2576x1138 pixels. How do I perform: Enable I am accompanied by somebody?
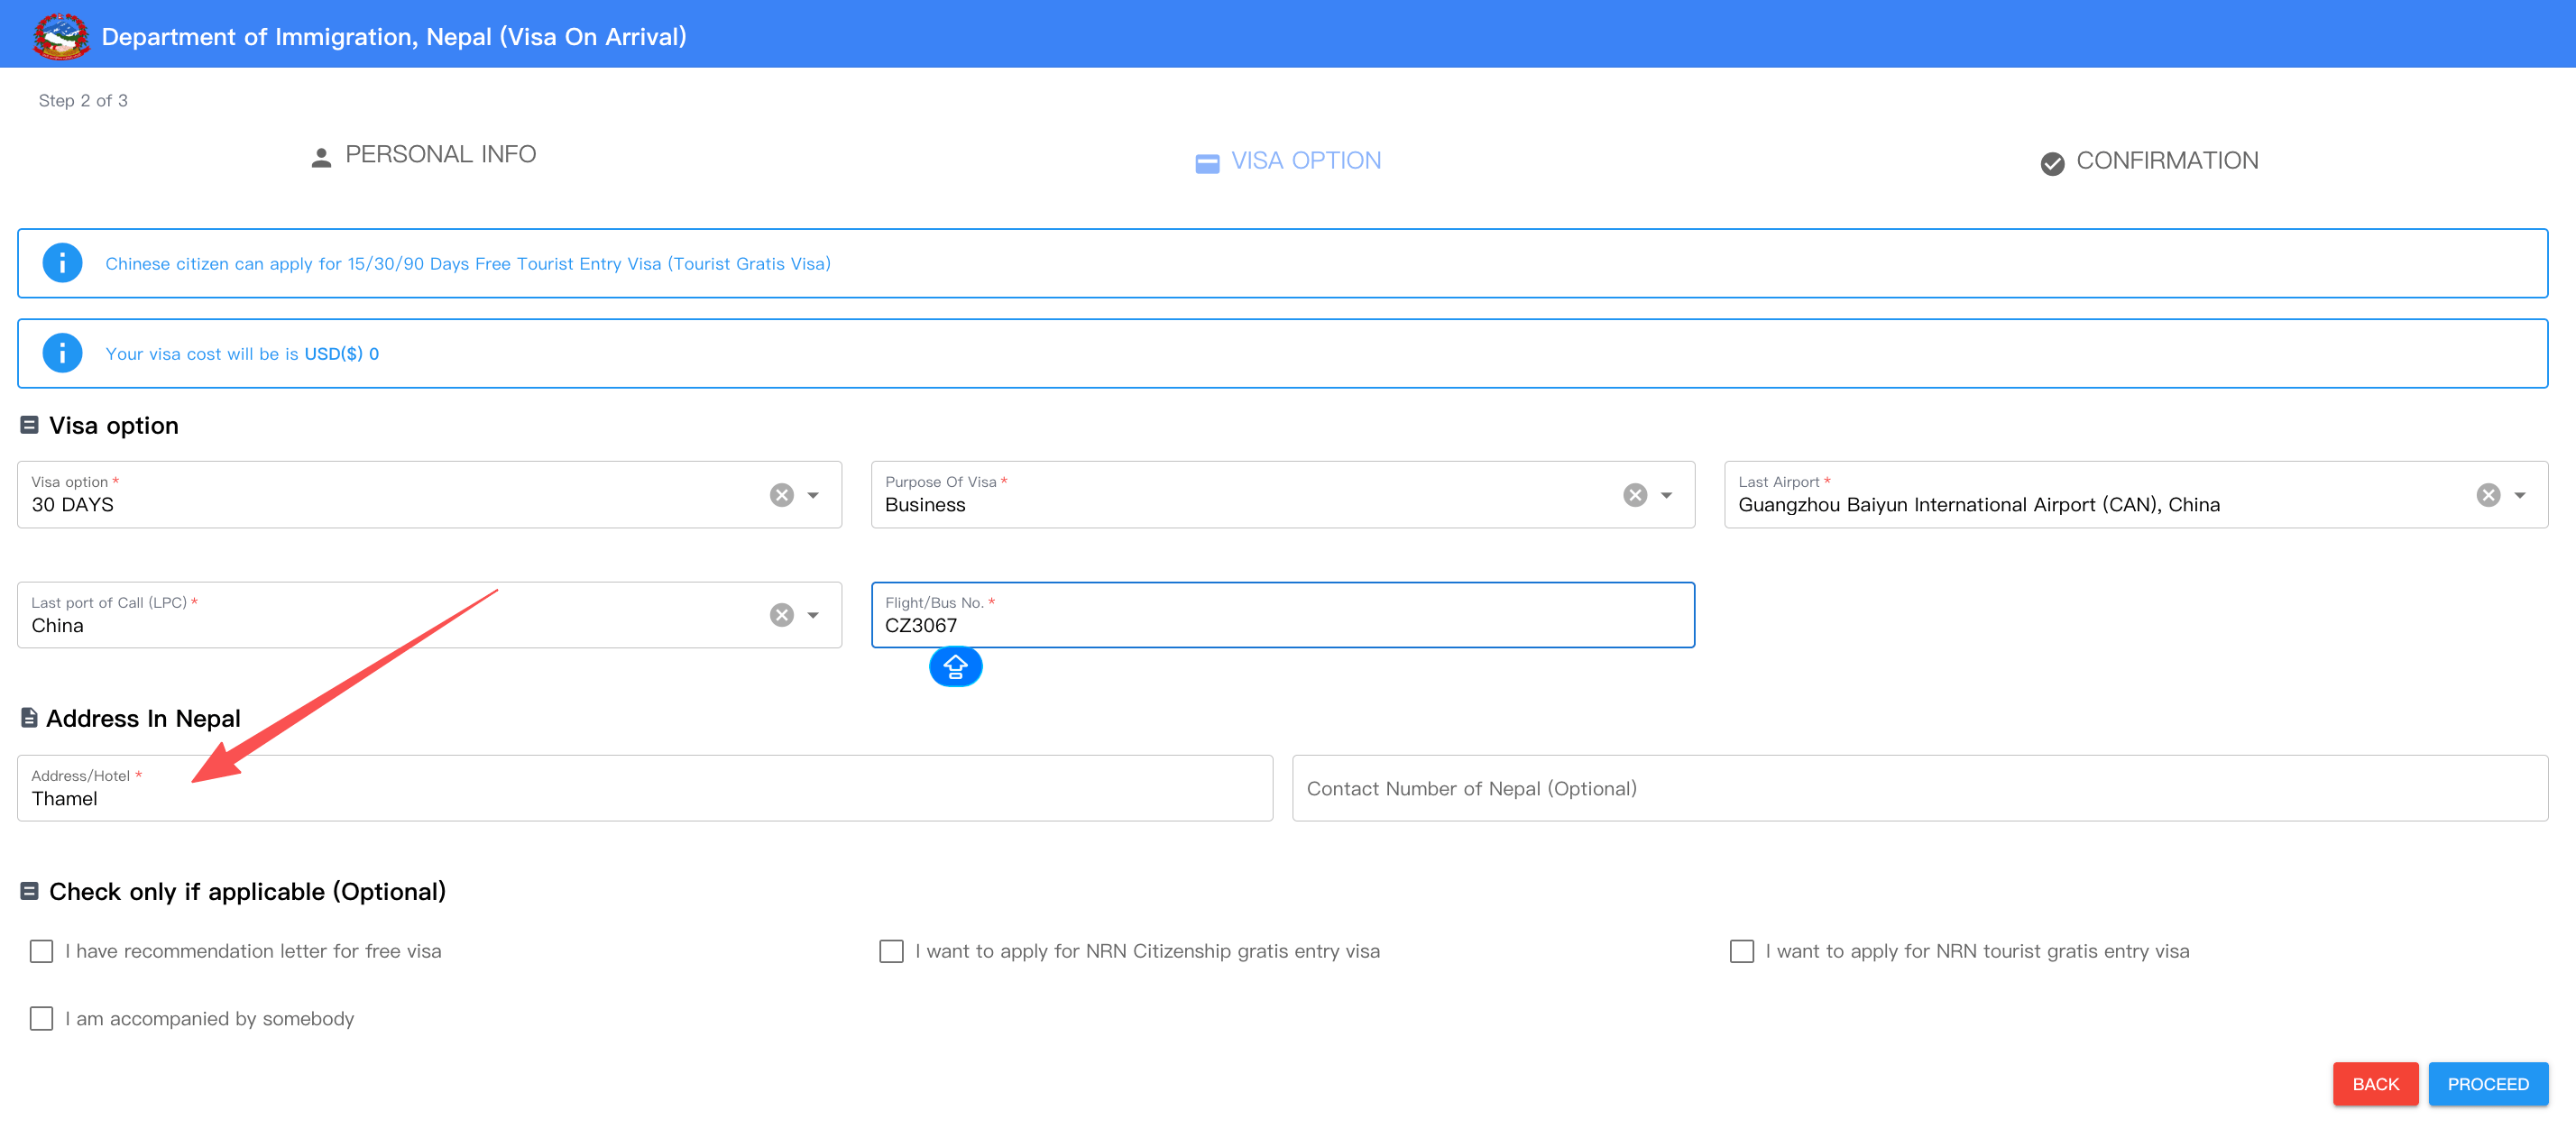(41, 1018)
